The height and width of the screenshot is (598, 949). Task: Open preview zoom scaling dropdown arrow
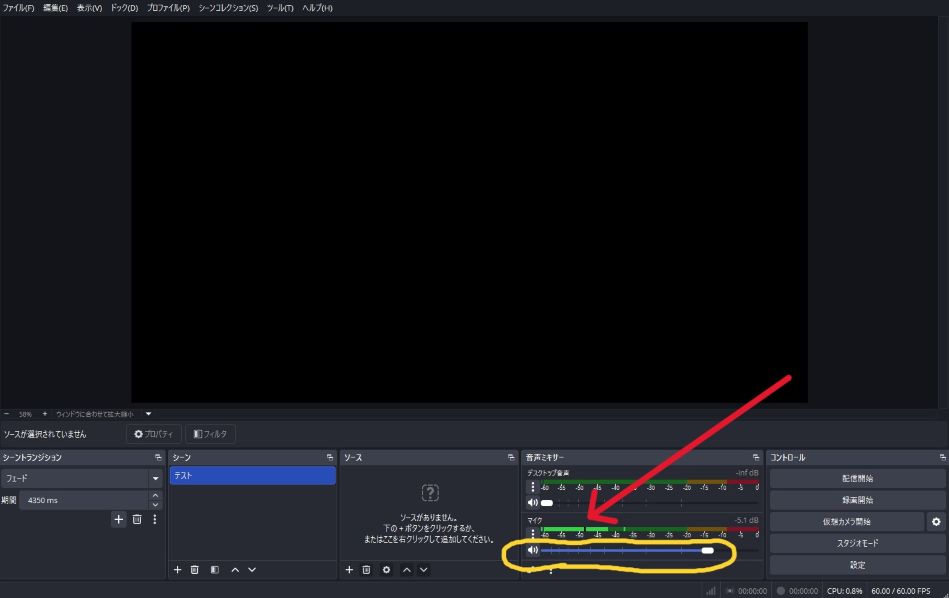coord(149,413)
